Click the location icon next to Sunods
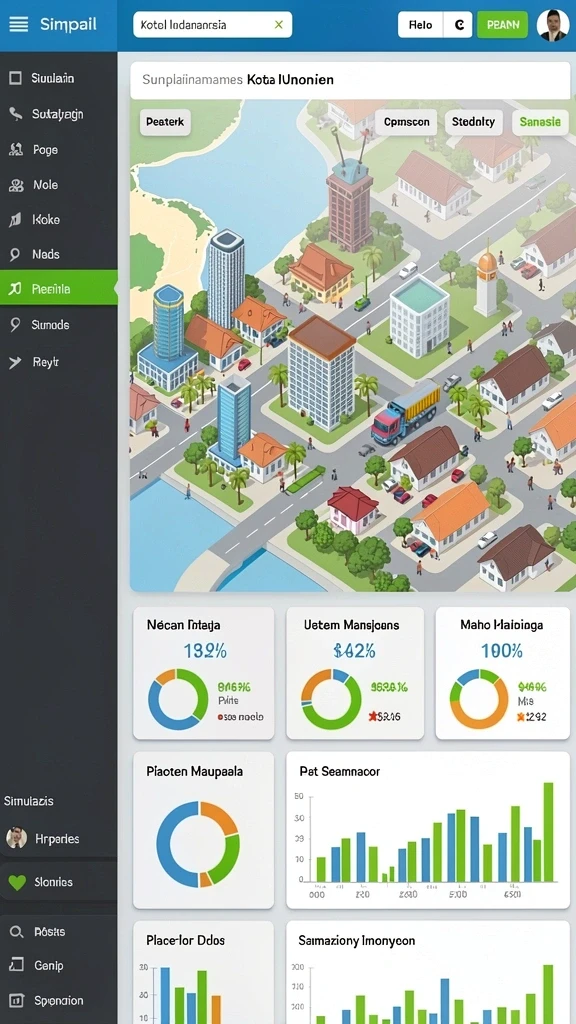This screenshot has width=576, height=1024. click(x=15, y=325)
